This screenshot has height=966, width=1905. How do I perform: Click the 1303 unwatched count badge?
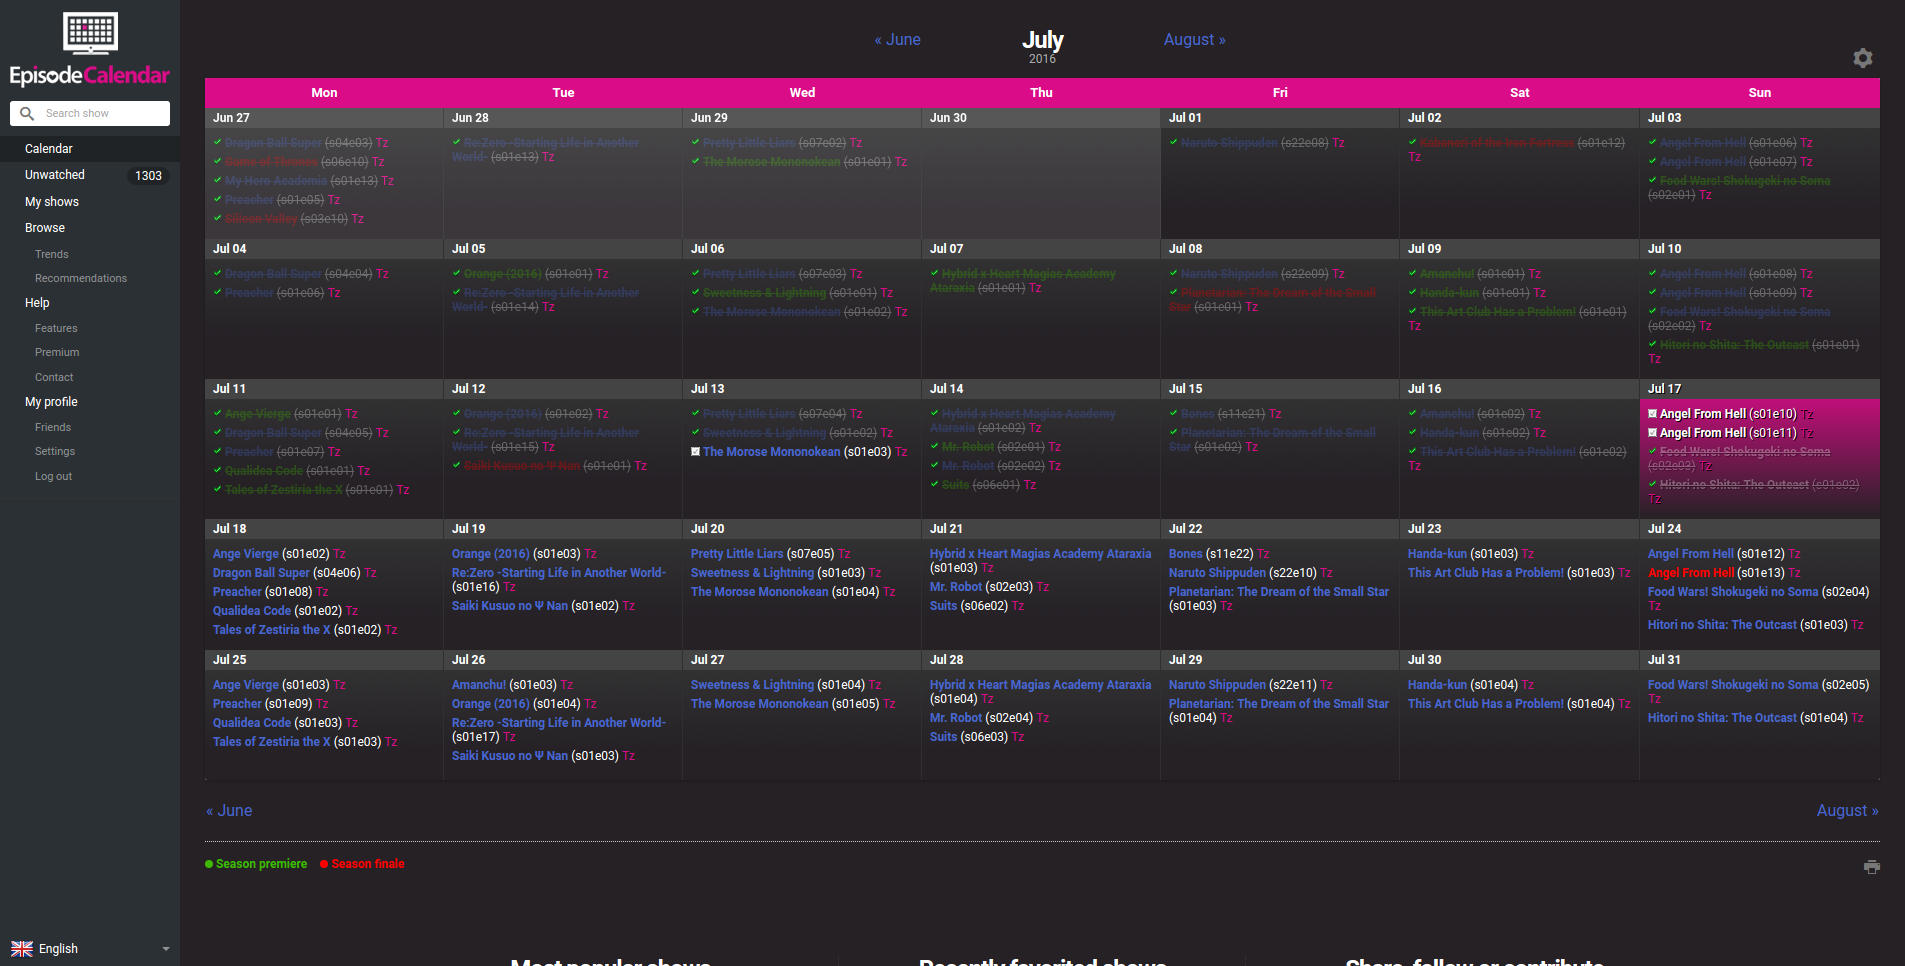[x=149, y=176]
